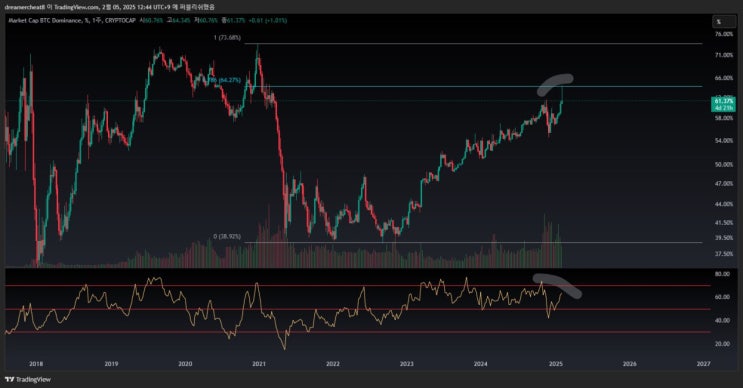Screen dimensions: 743x388
Task: Click the '1 (73.68%)' Fibonacci level label
Action: point(227,37)
